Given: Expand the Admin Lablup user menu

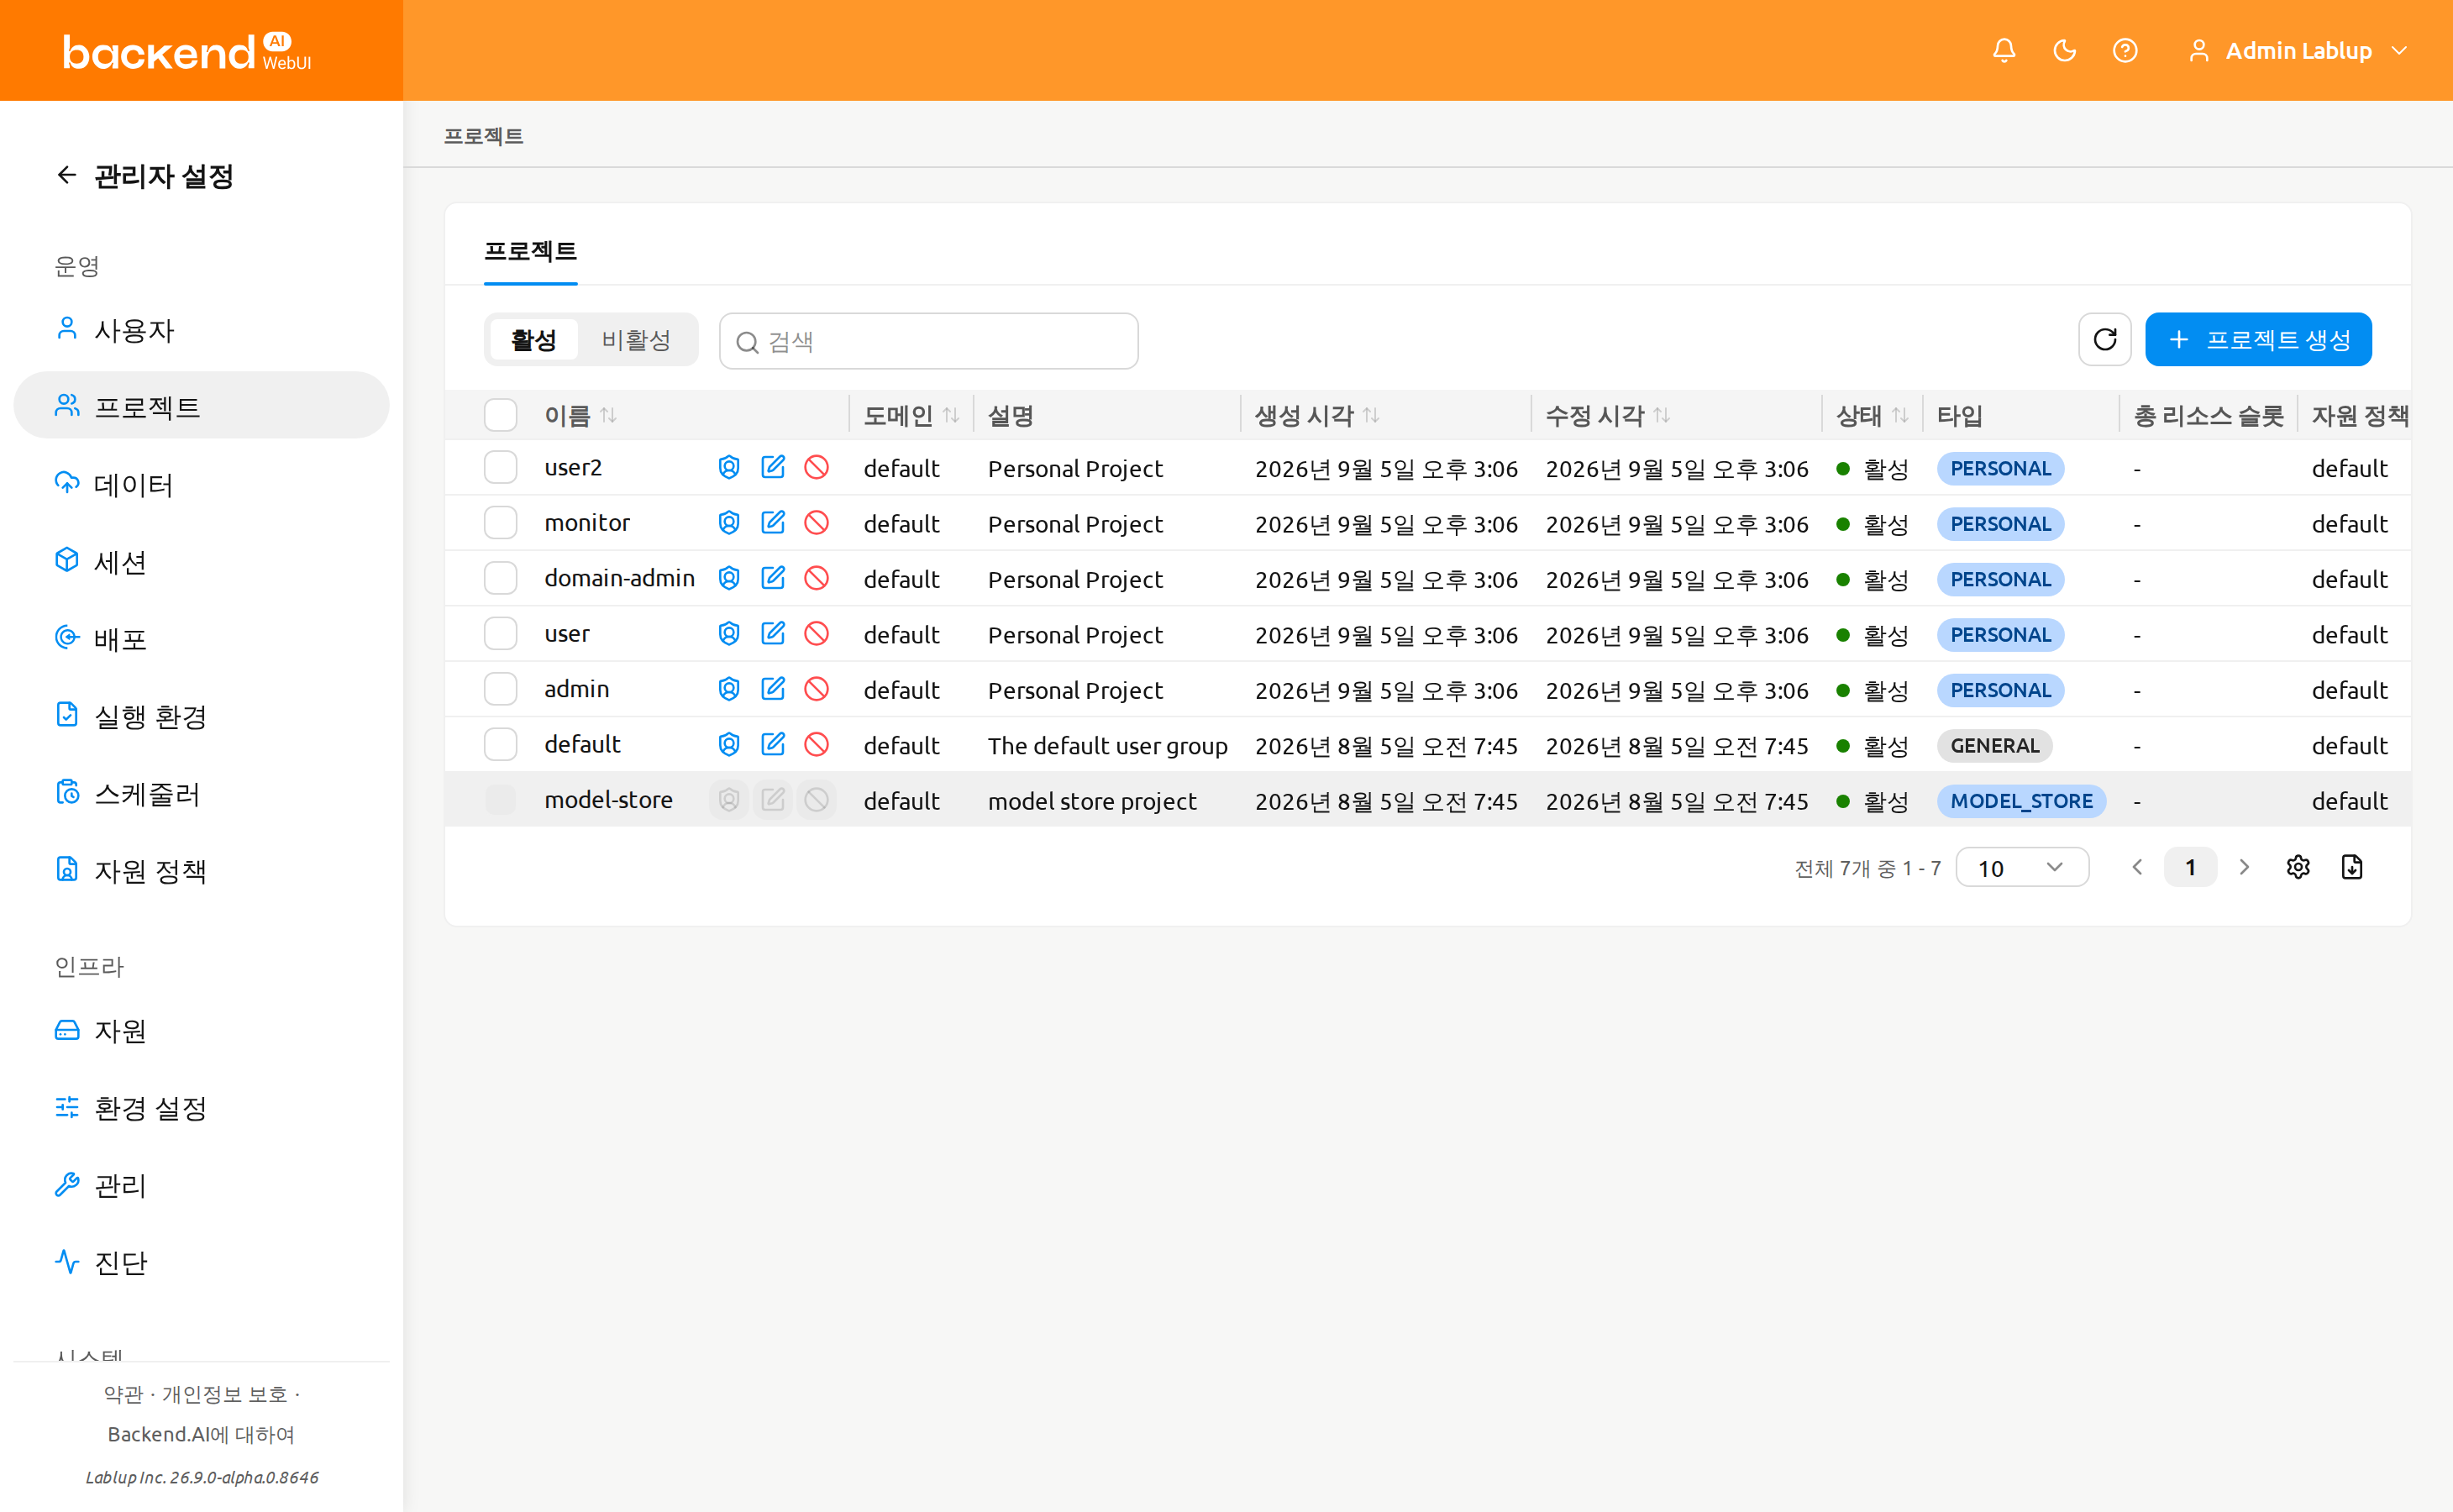Looking at the screenshot, I should [x=2298, y=50].
